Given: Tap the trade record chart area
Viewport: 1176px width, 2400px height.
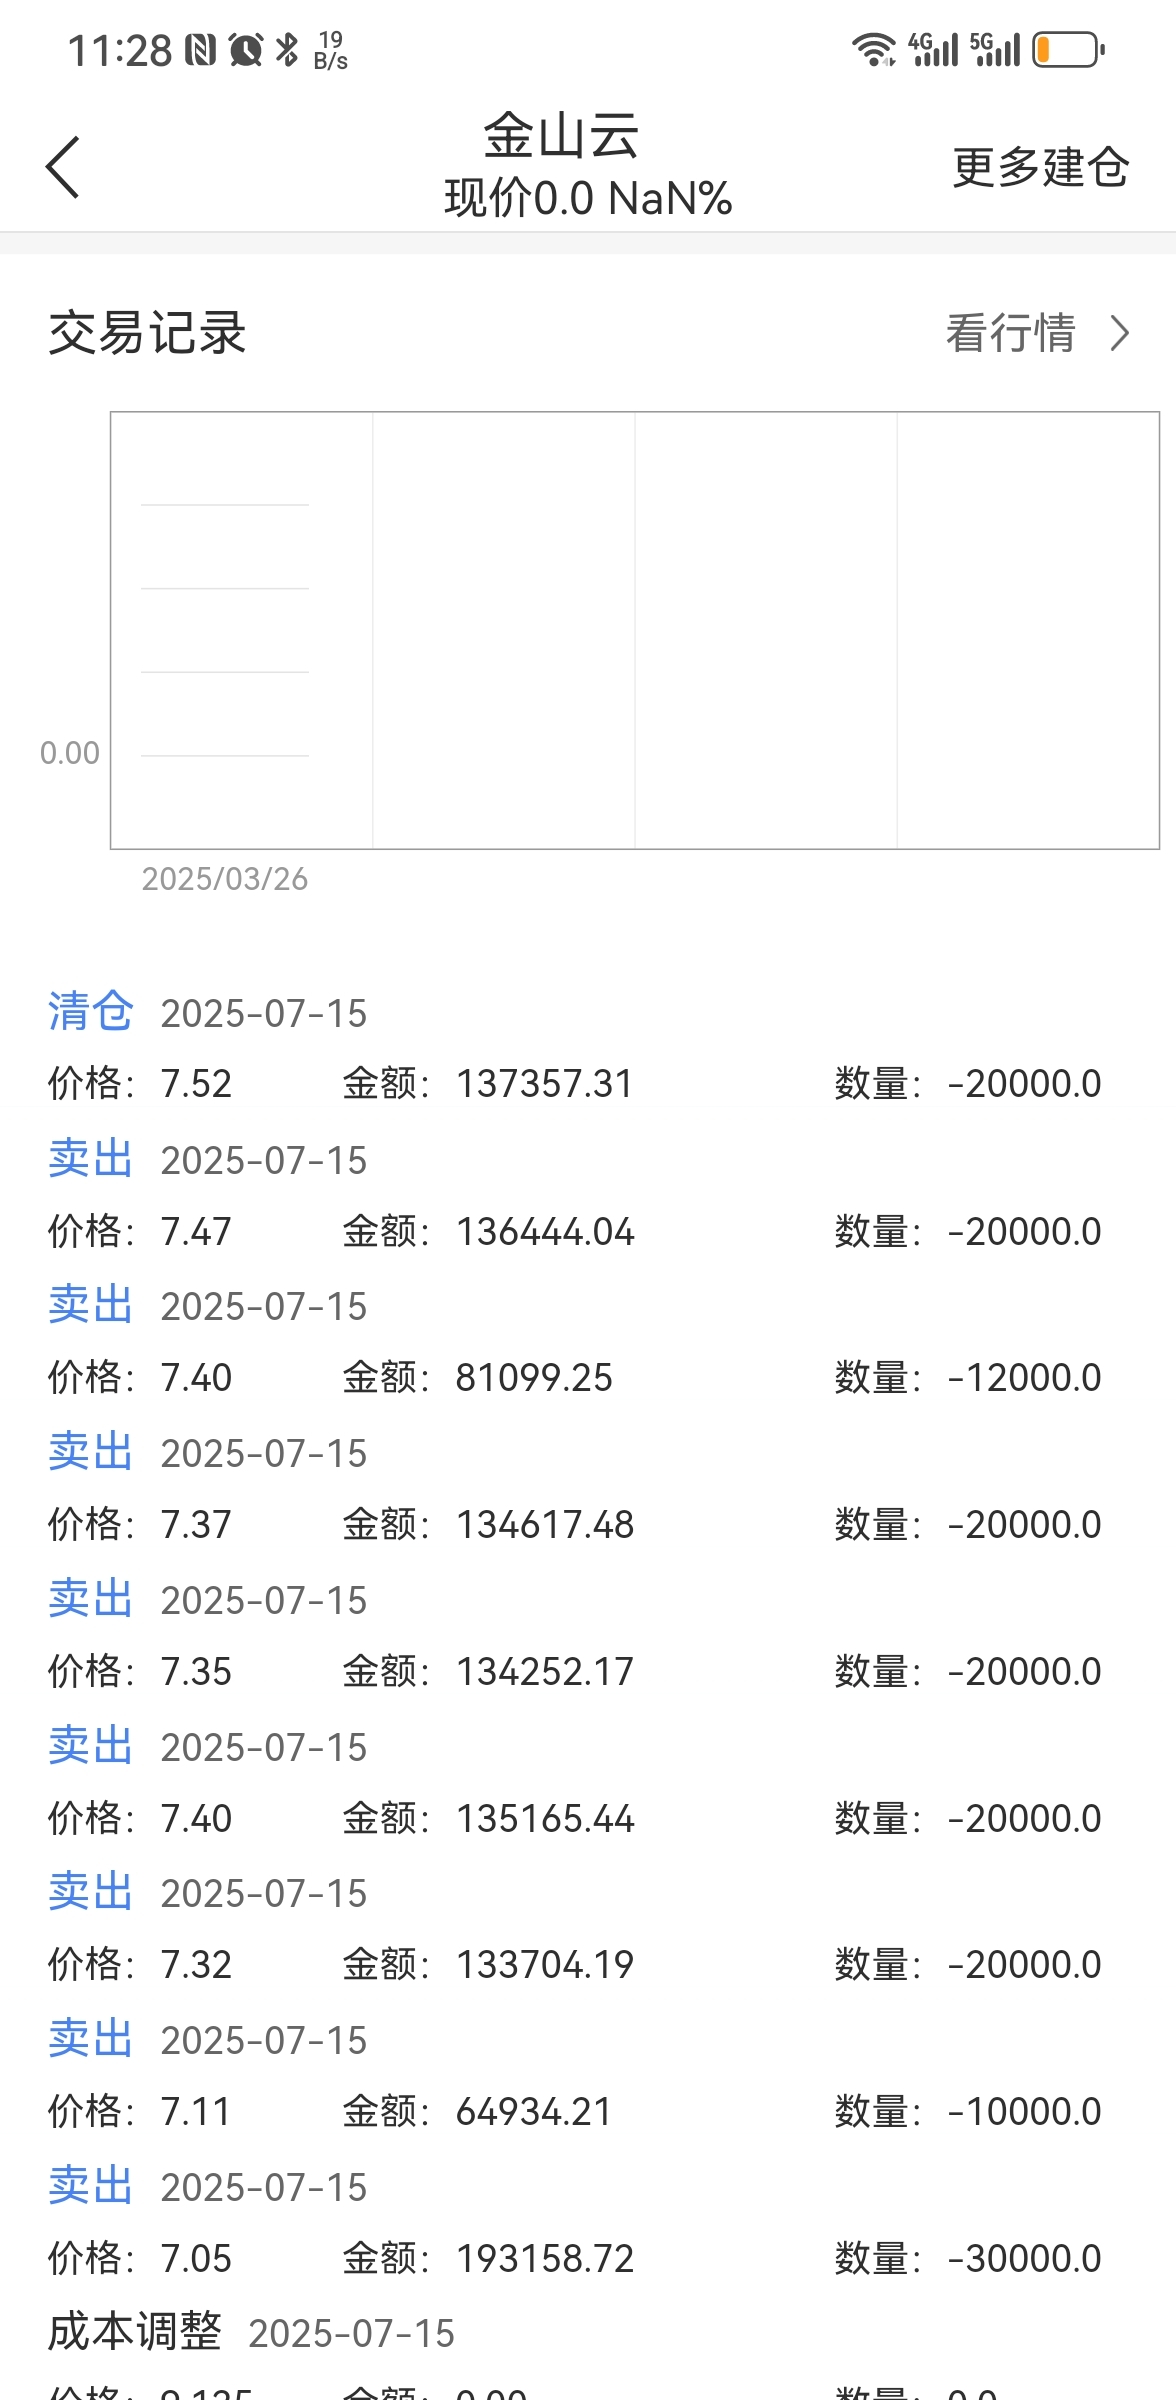Looking at the screenshot, I should tap(634, 630).
